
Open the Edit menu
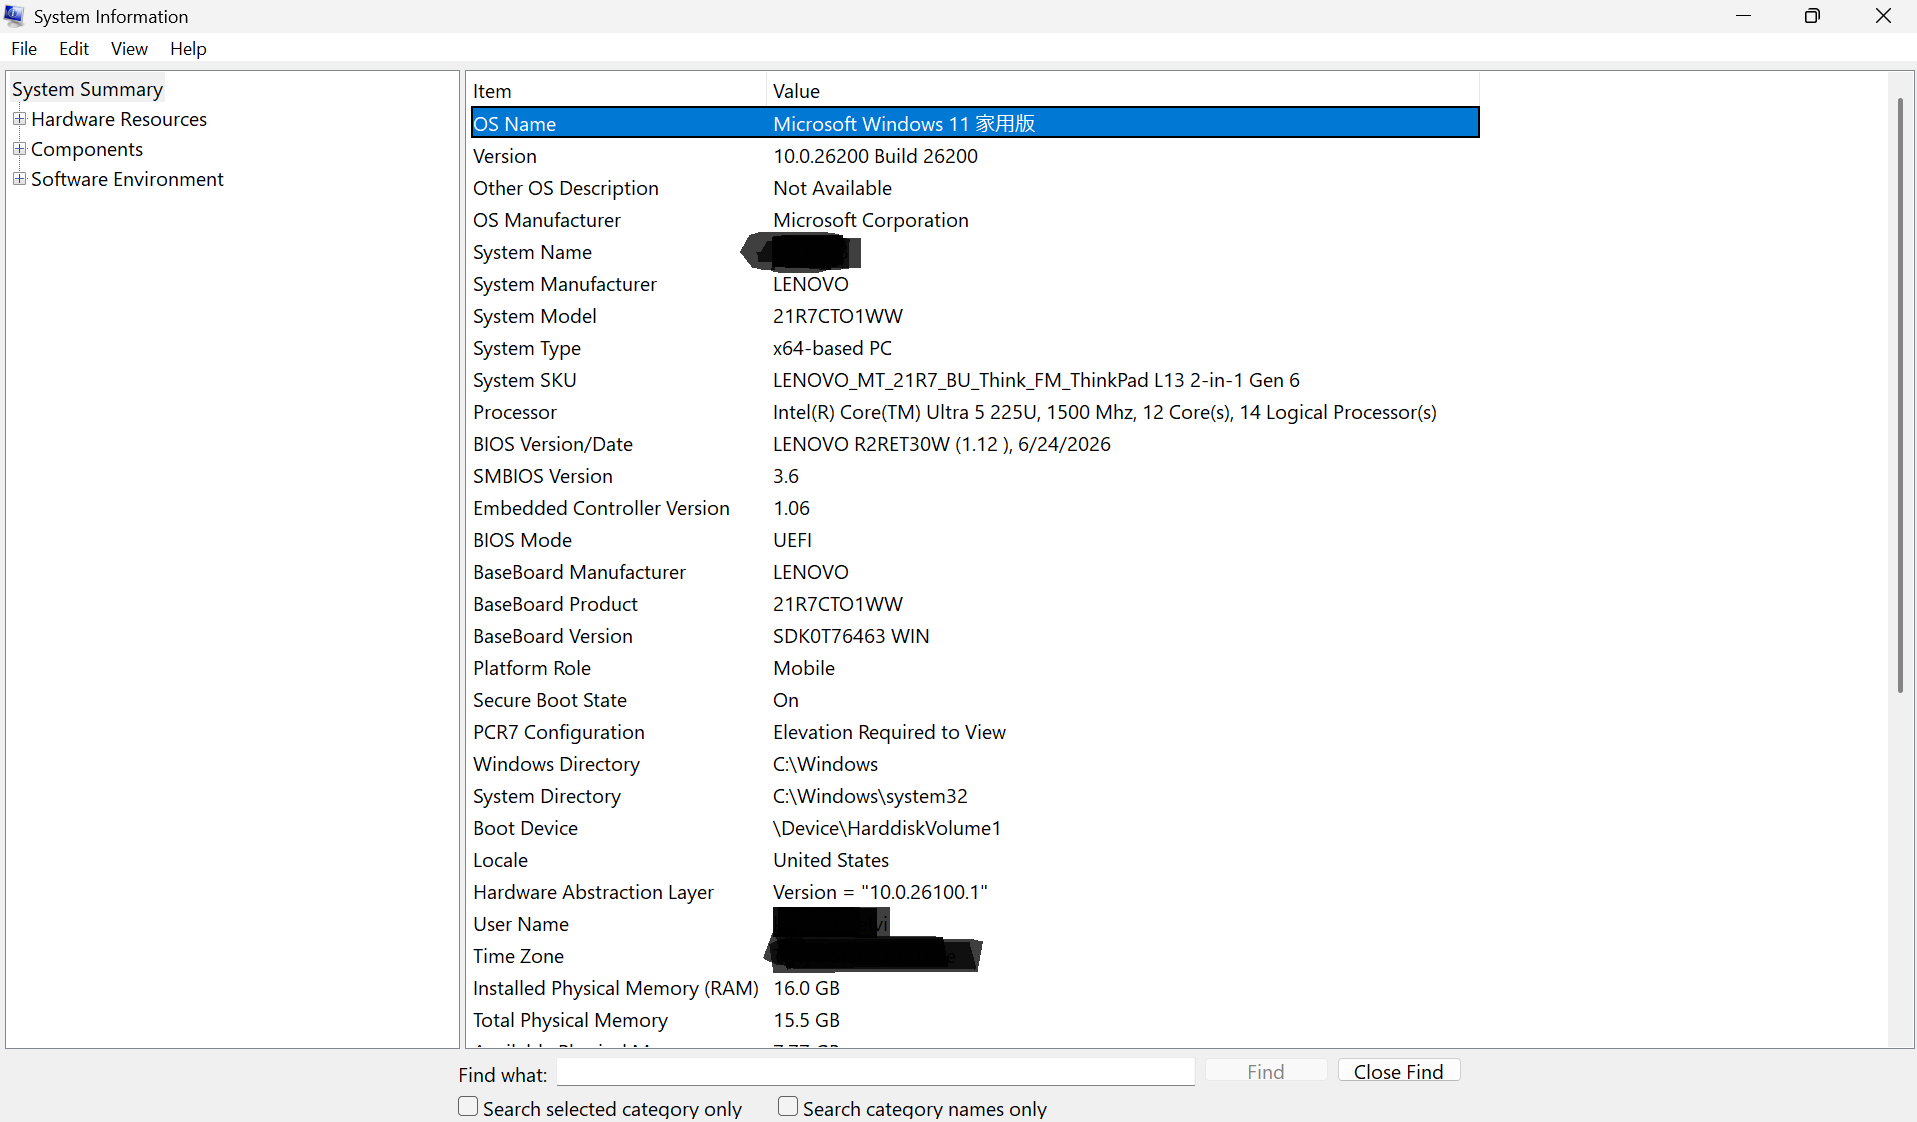74,48
